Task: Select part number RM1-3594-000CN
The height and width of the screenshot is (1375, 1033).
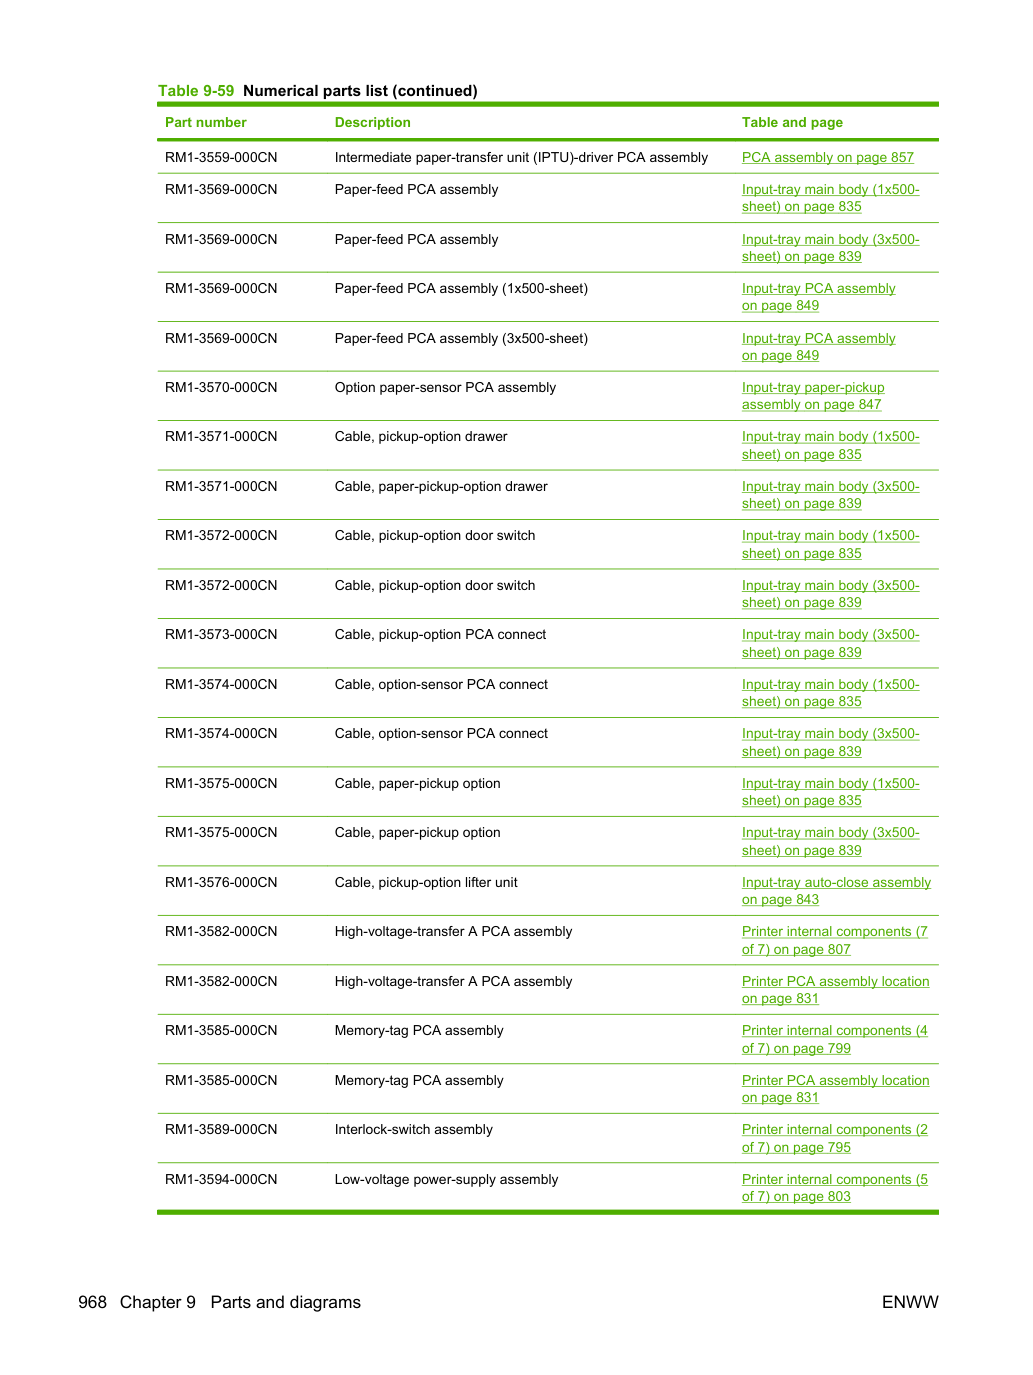Action: point(221,1179)
